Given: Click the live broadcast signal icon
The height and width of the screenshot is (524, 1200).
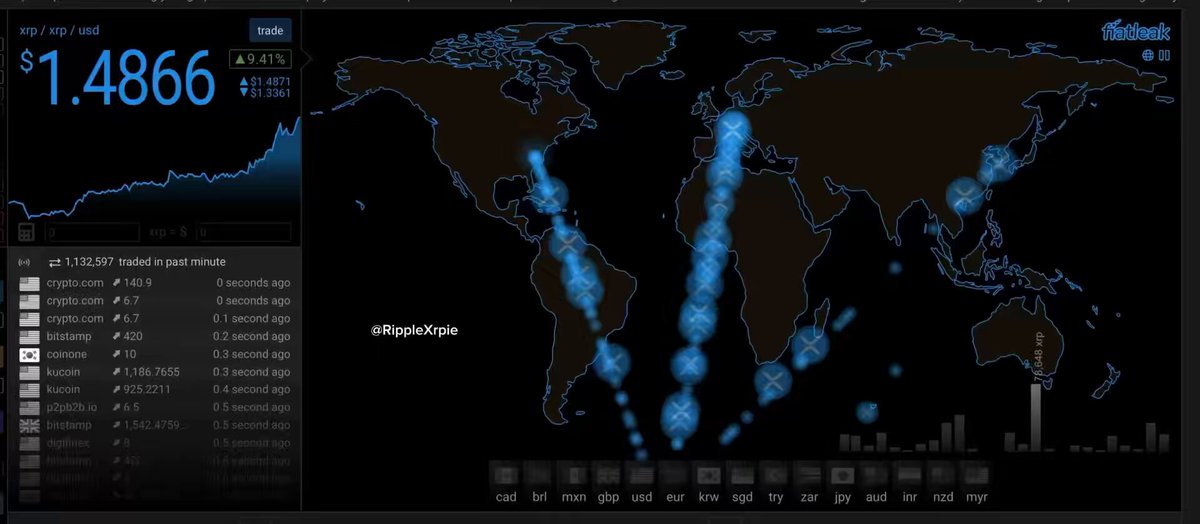Looking at the screenshot, I should pyautogui.click(x=24, y=262).
